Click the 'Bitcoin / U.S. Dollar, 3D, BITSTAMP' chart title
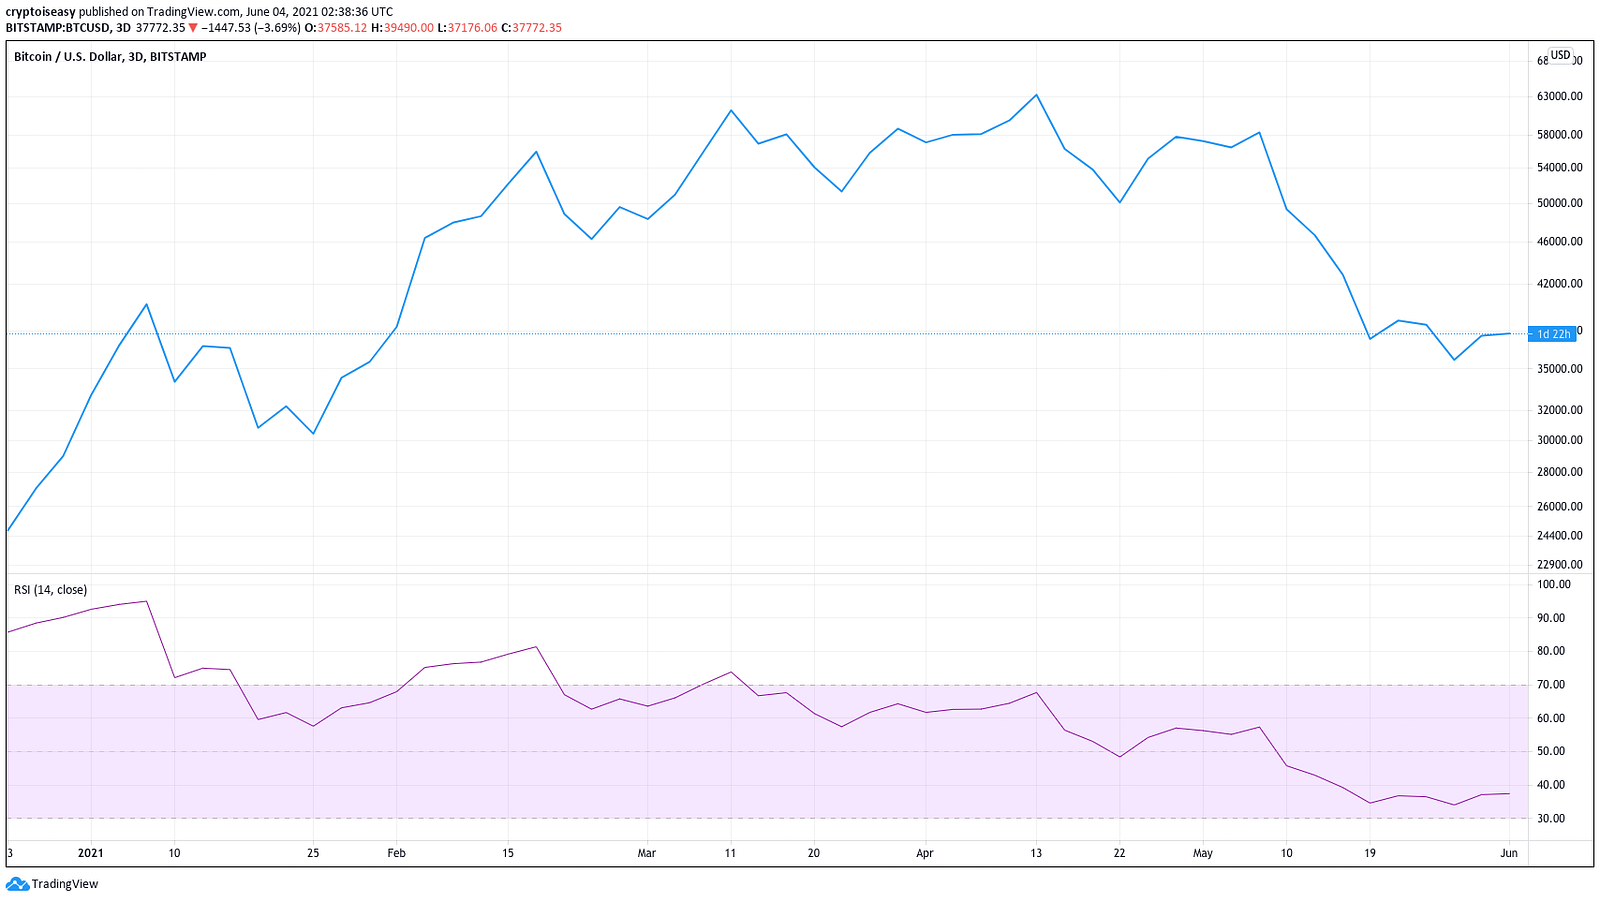The height and width of the screenshot is (901, 1600). tap(110, 57)
